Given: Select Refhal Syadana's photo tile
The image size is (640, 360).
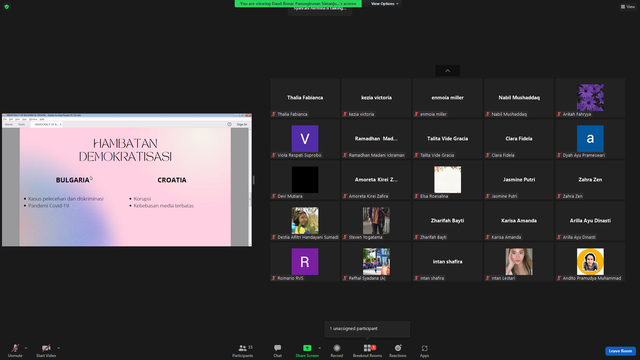Looking at the screenshot, I should pos(376,262).
